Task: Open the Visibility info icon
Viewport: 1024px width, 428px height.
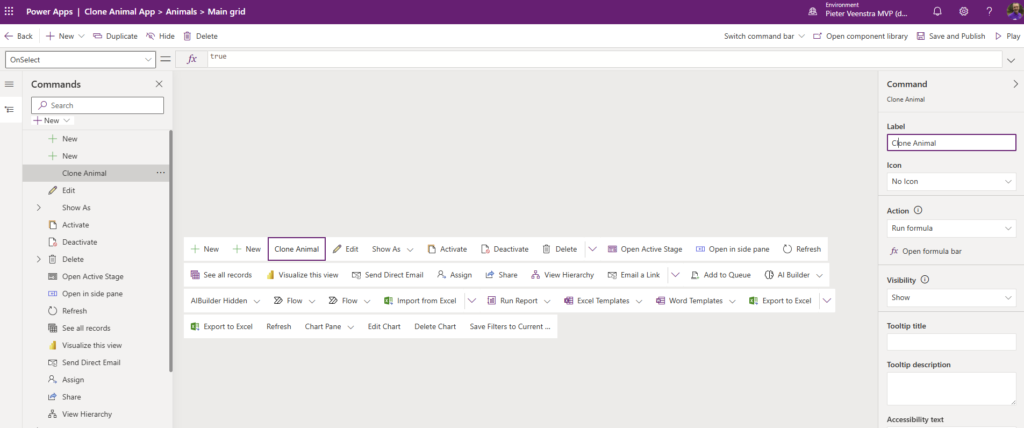Action: coord(925,279)
